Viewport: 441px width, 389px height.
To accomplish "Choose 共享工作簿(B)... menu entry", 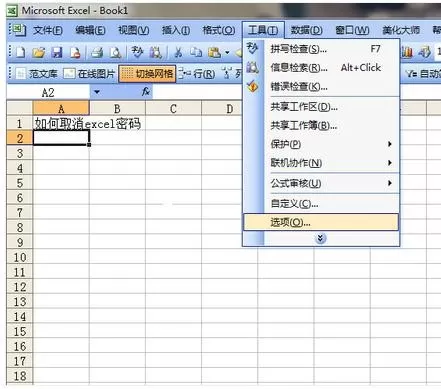I will point(321,125).
